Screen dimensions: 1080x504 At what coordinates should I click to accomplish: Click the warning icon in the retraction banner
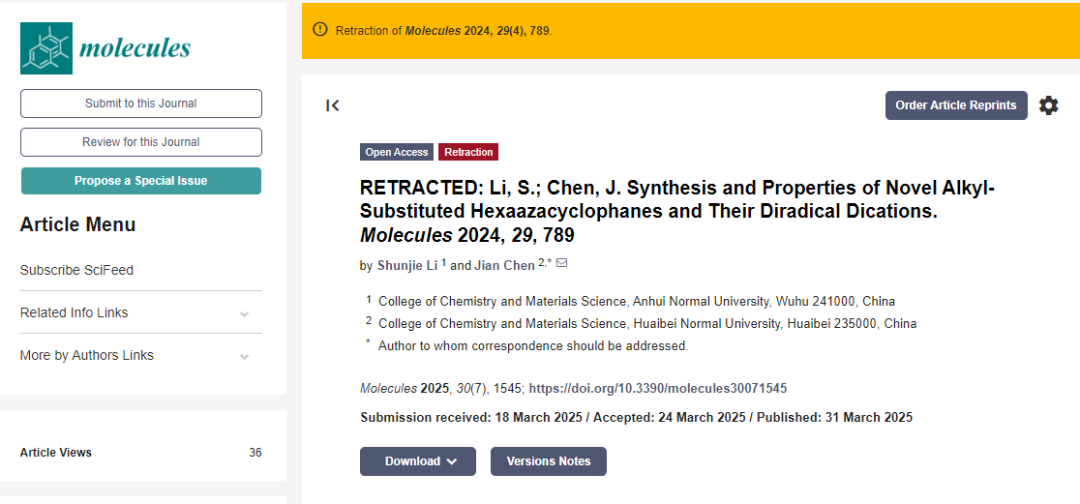pyautogui.click(x=320, y=30)
